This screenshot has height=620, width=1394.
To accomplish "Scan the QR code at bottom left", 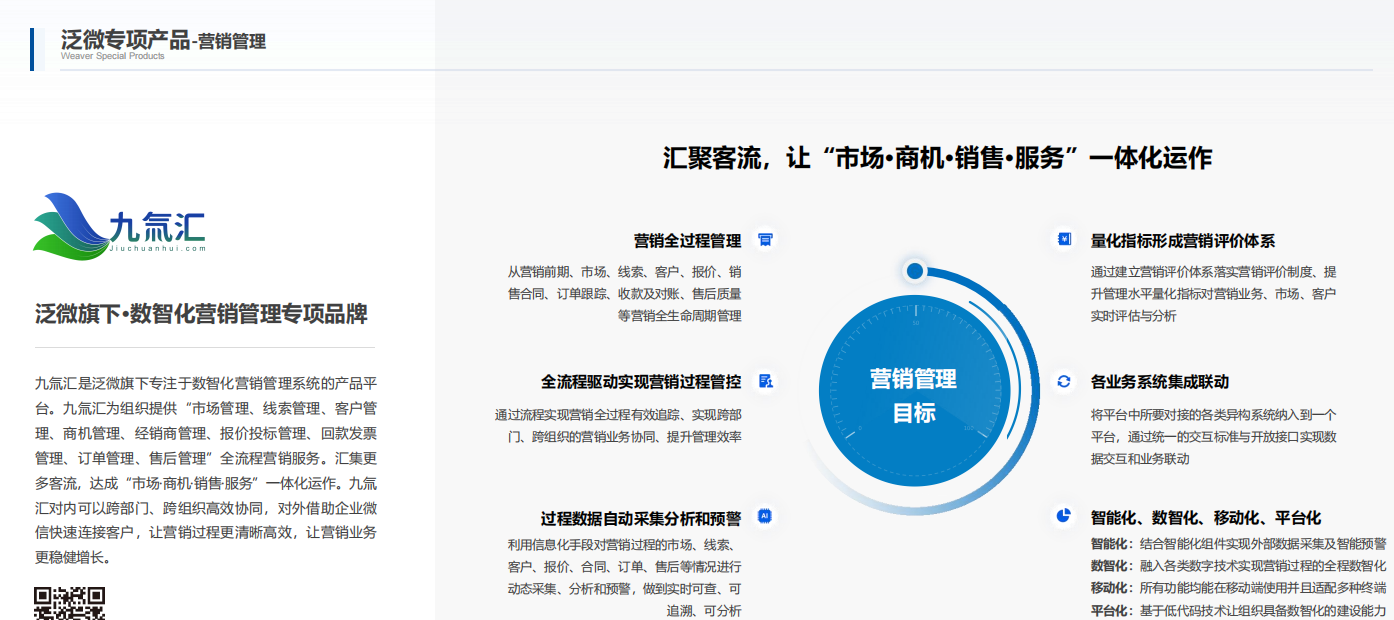I will 65,608.
